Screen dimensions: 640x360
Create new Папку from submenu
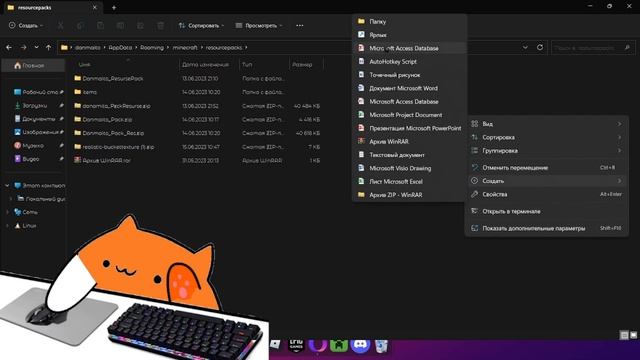click(x=409, y=21)
